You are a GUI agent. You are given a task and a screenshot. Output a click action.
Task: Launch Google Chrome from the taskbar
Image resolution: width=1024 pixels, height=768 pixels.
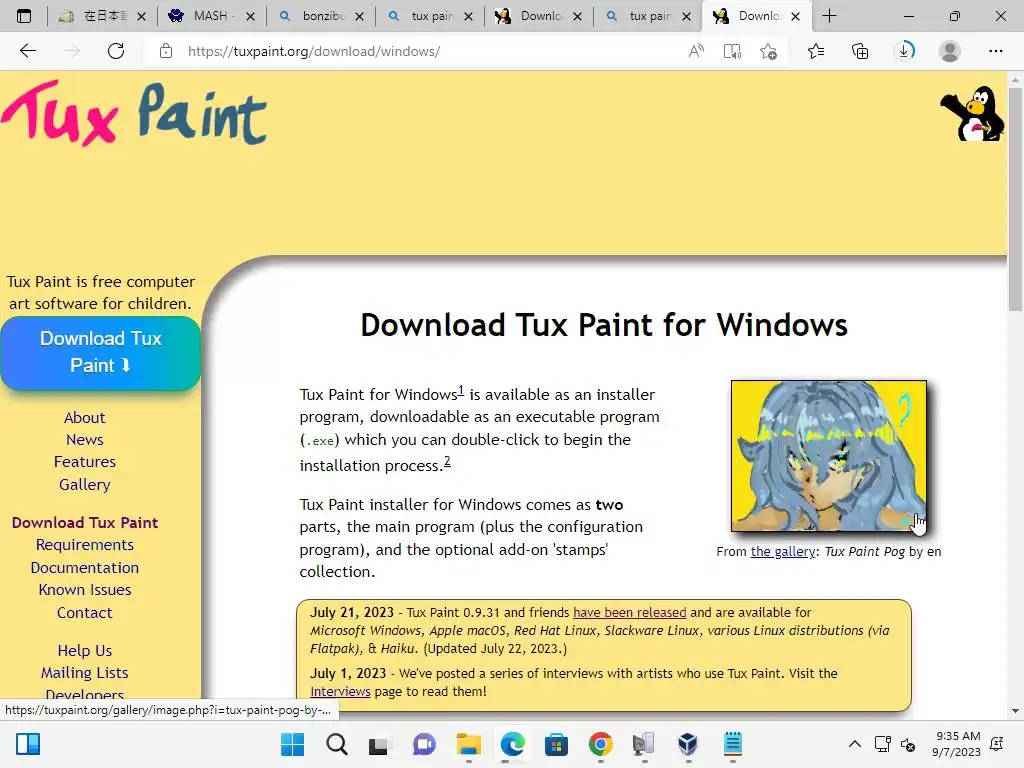click(600, 744)
